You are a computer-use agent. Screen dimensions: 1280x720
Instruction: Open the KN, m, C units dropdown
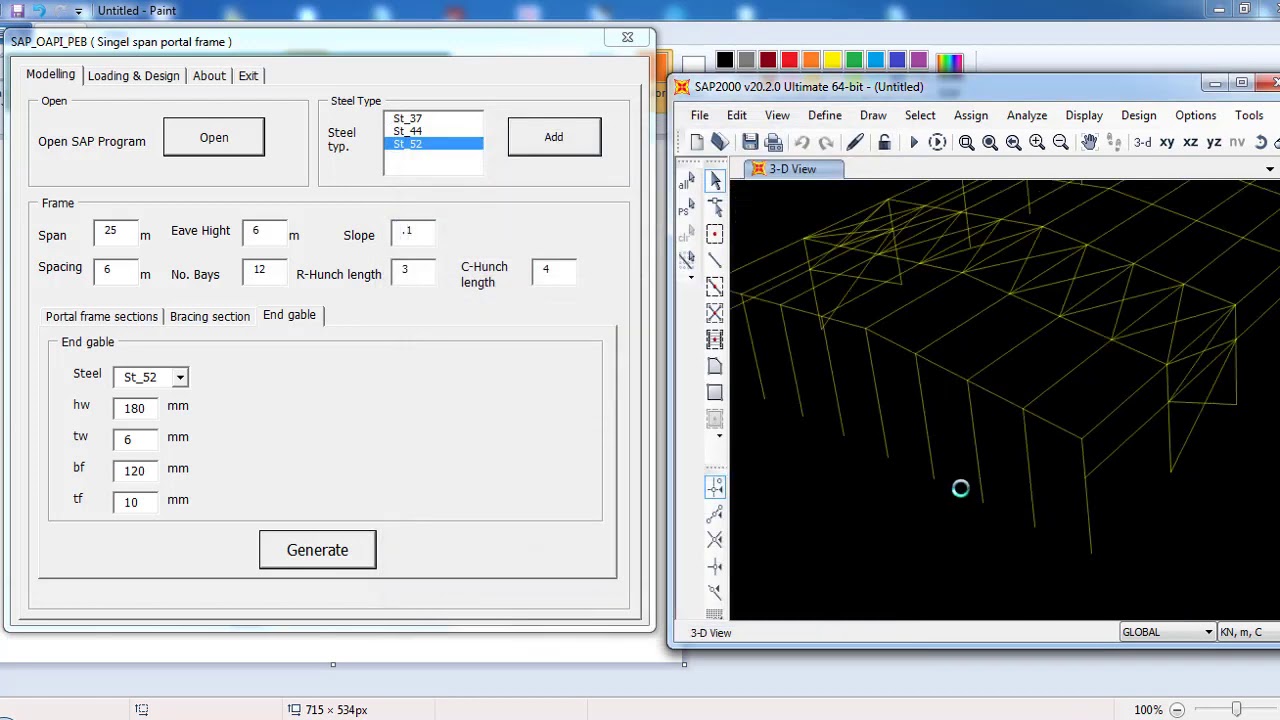[1249, 632]
